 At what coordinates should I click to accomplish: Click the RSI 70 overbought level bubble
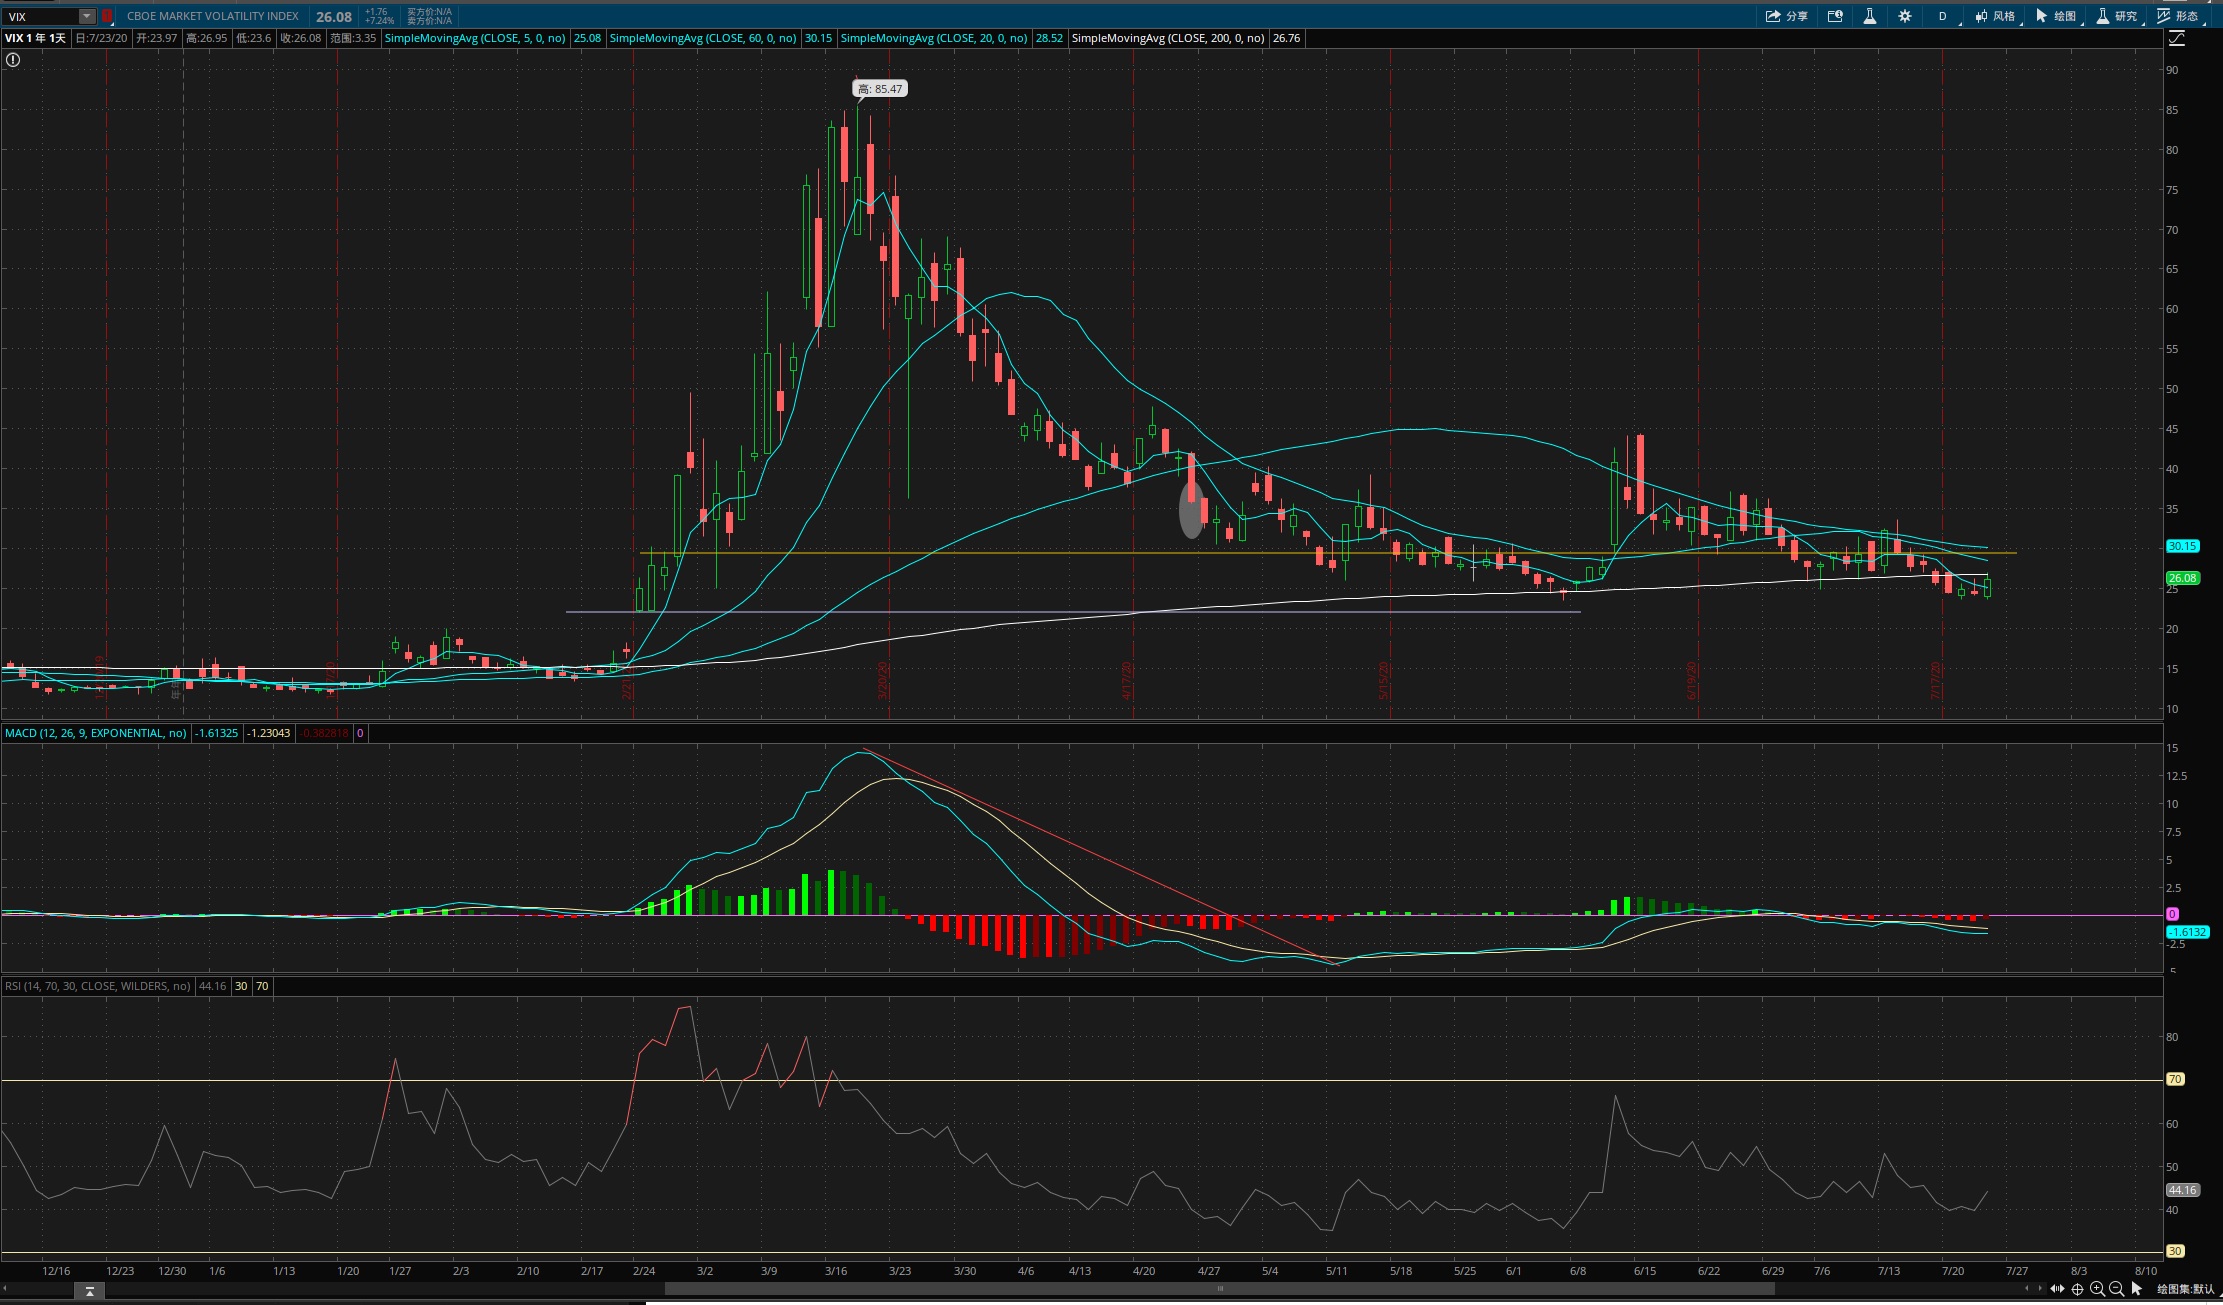2175,1079
